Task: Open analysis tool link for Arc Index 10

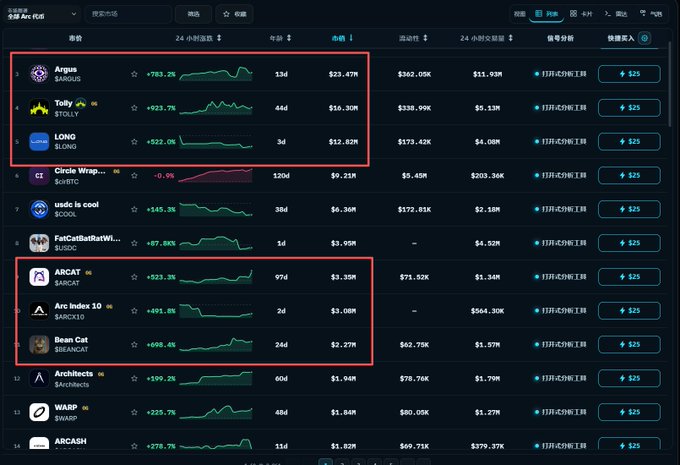Action: click(560, 311)
